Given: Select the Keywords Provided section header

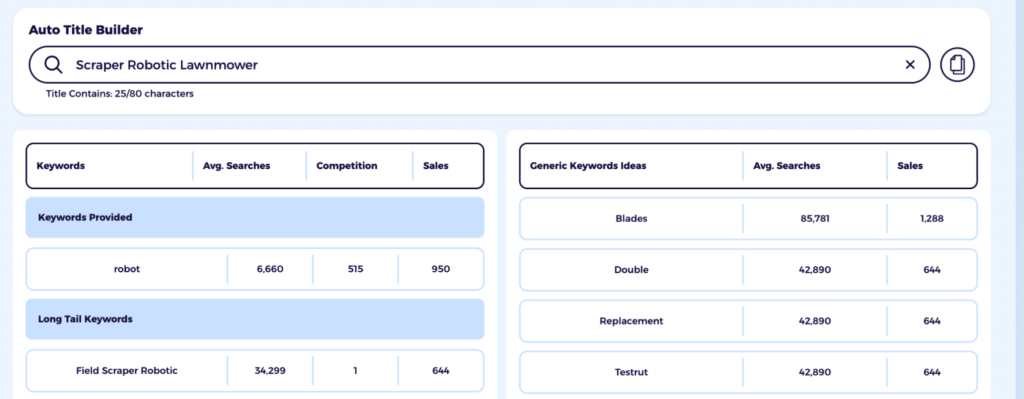Looking at the screenshot, I should pyautogui.click(x=255, y=217).
